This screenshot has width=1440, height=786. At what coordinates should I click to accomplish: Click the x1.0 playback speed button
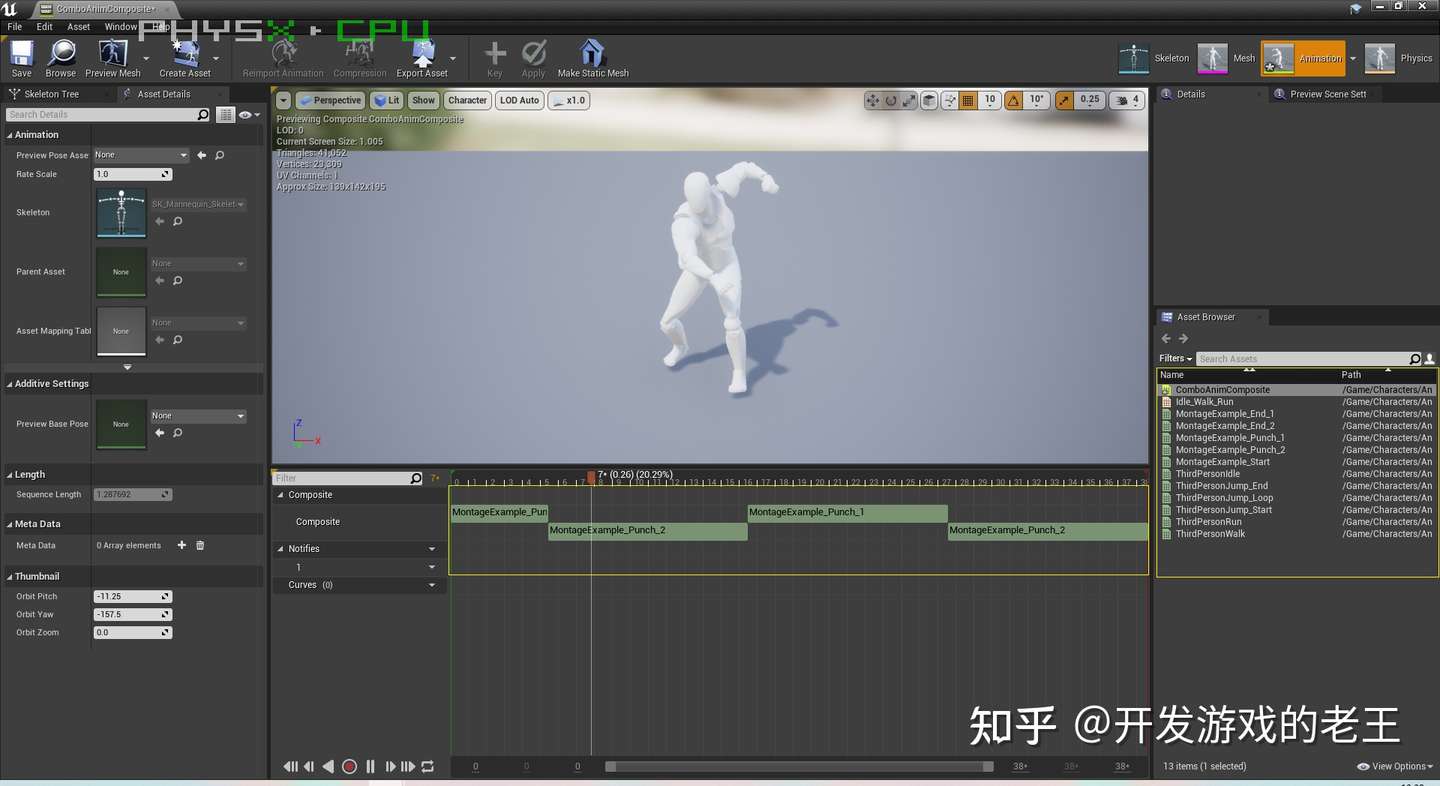coord(569,100)
